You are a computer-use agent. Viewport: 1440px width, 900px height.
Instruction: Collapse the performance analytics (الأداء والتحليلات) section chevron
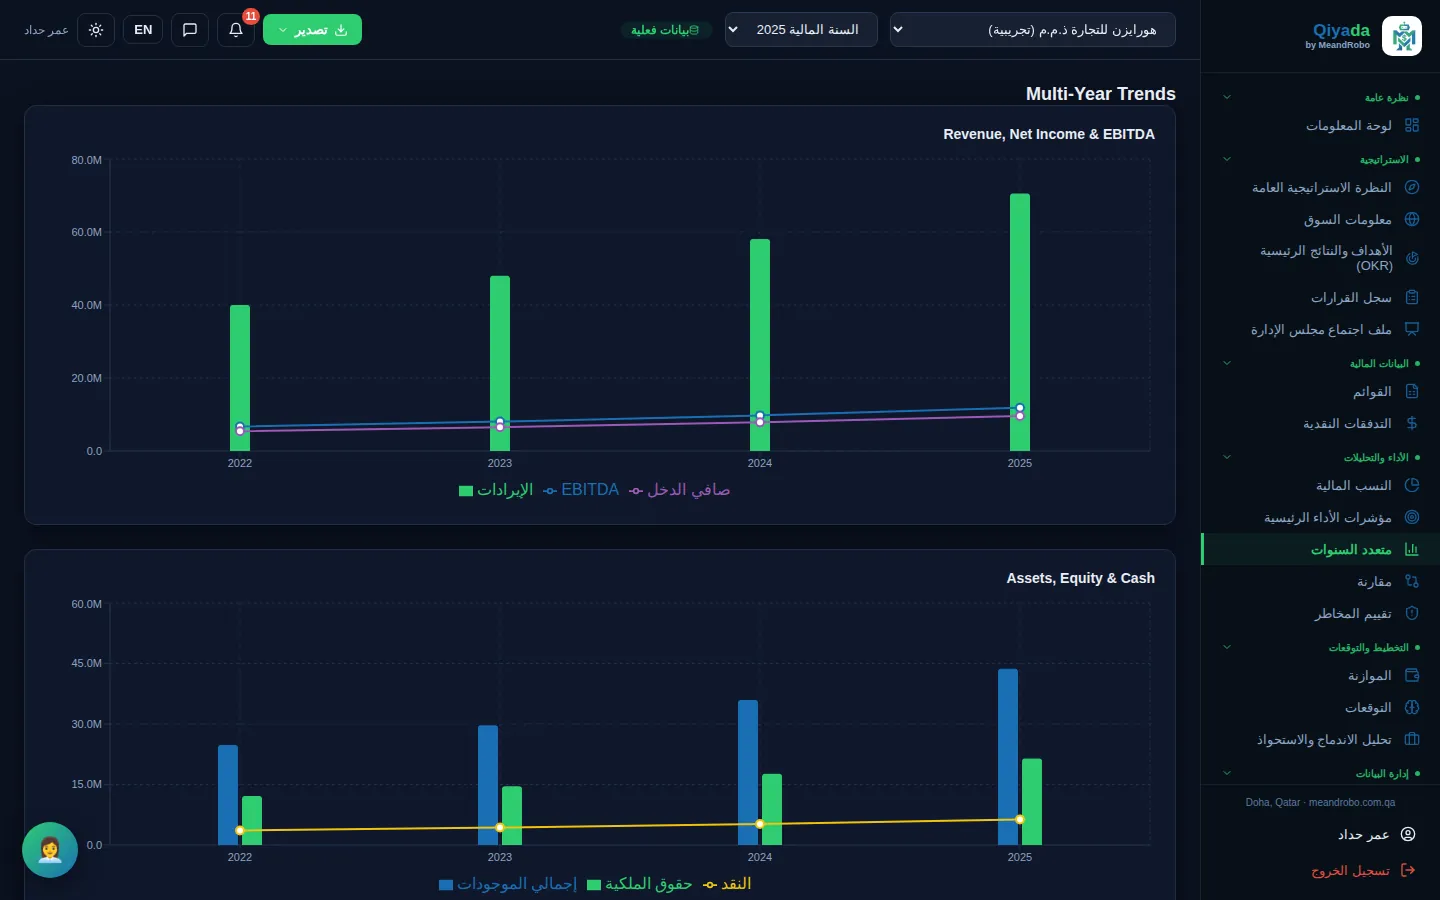tap(1227, 457)
